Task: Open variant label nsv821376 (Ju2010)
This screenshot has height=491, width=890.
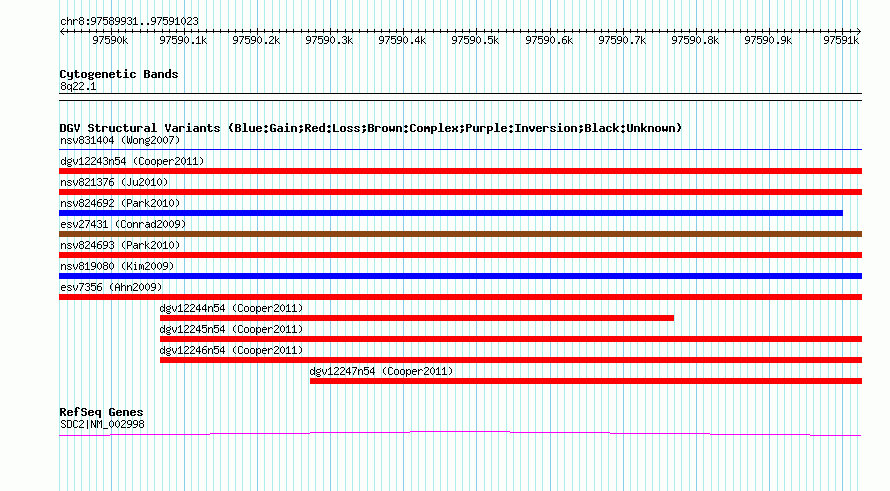Action: pos(114,182)
